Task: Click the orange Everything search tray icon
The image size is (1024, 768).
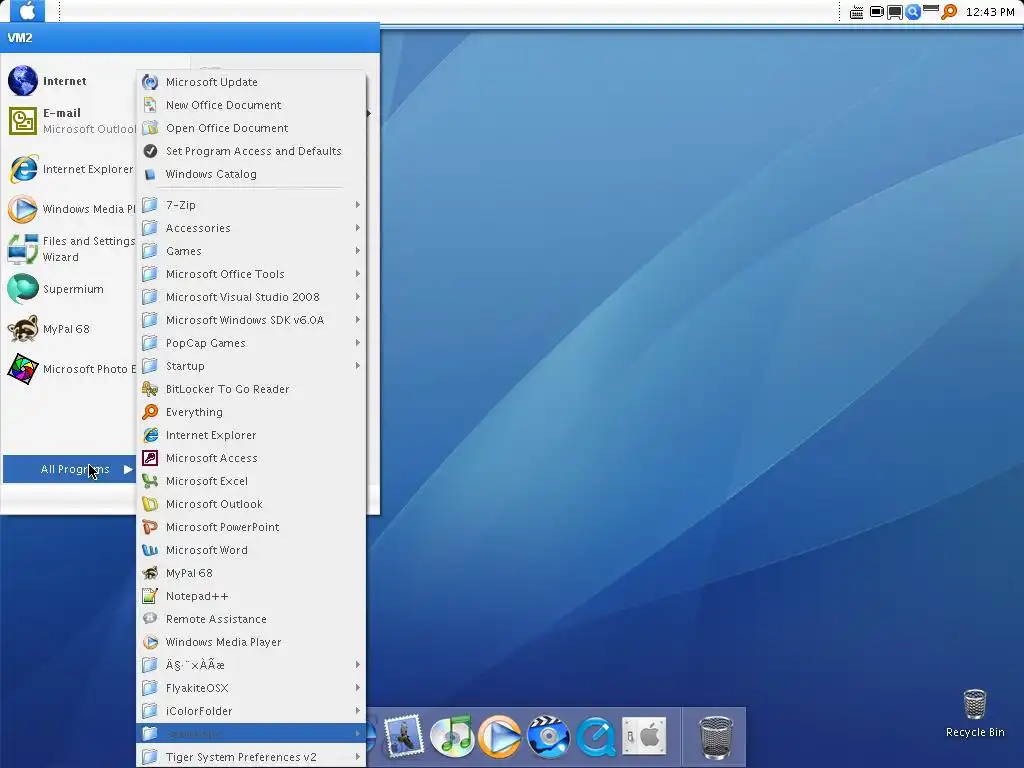Action: 949,12
